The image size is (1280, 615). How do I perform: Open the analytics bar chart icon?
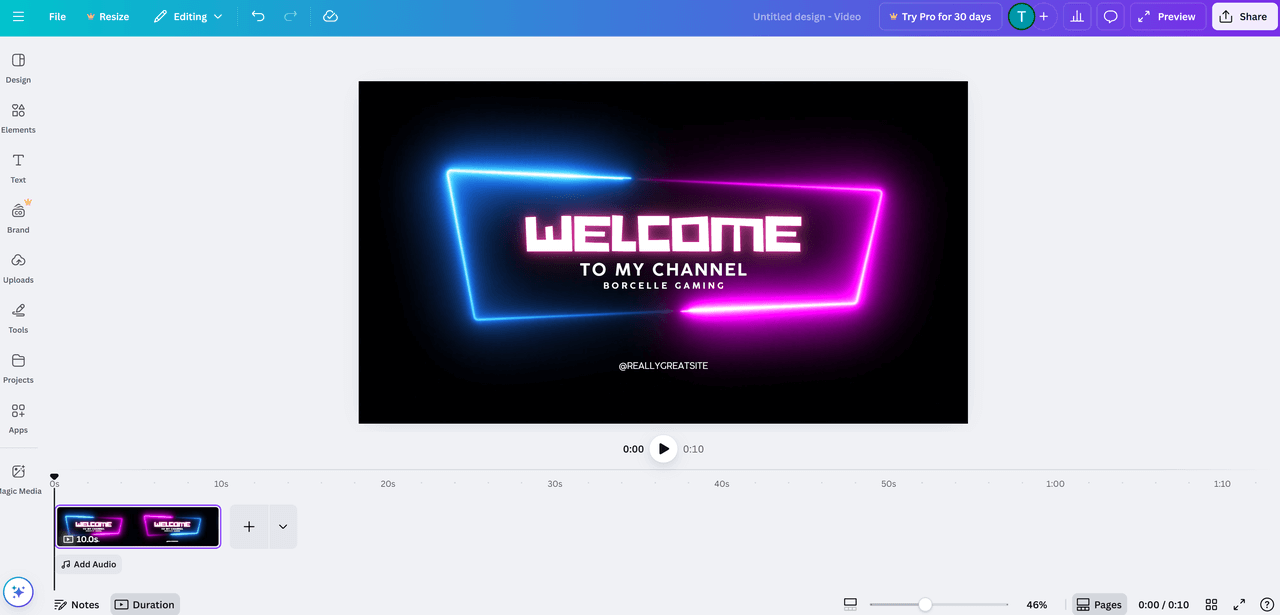(x=1077, y=17)
